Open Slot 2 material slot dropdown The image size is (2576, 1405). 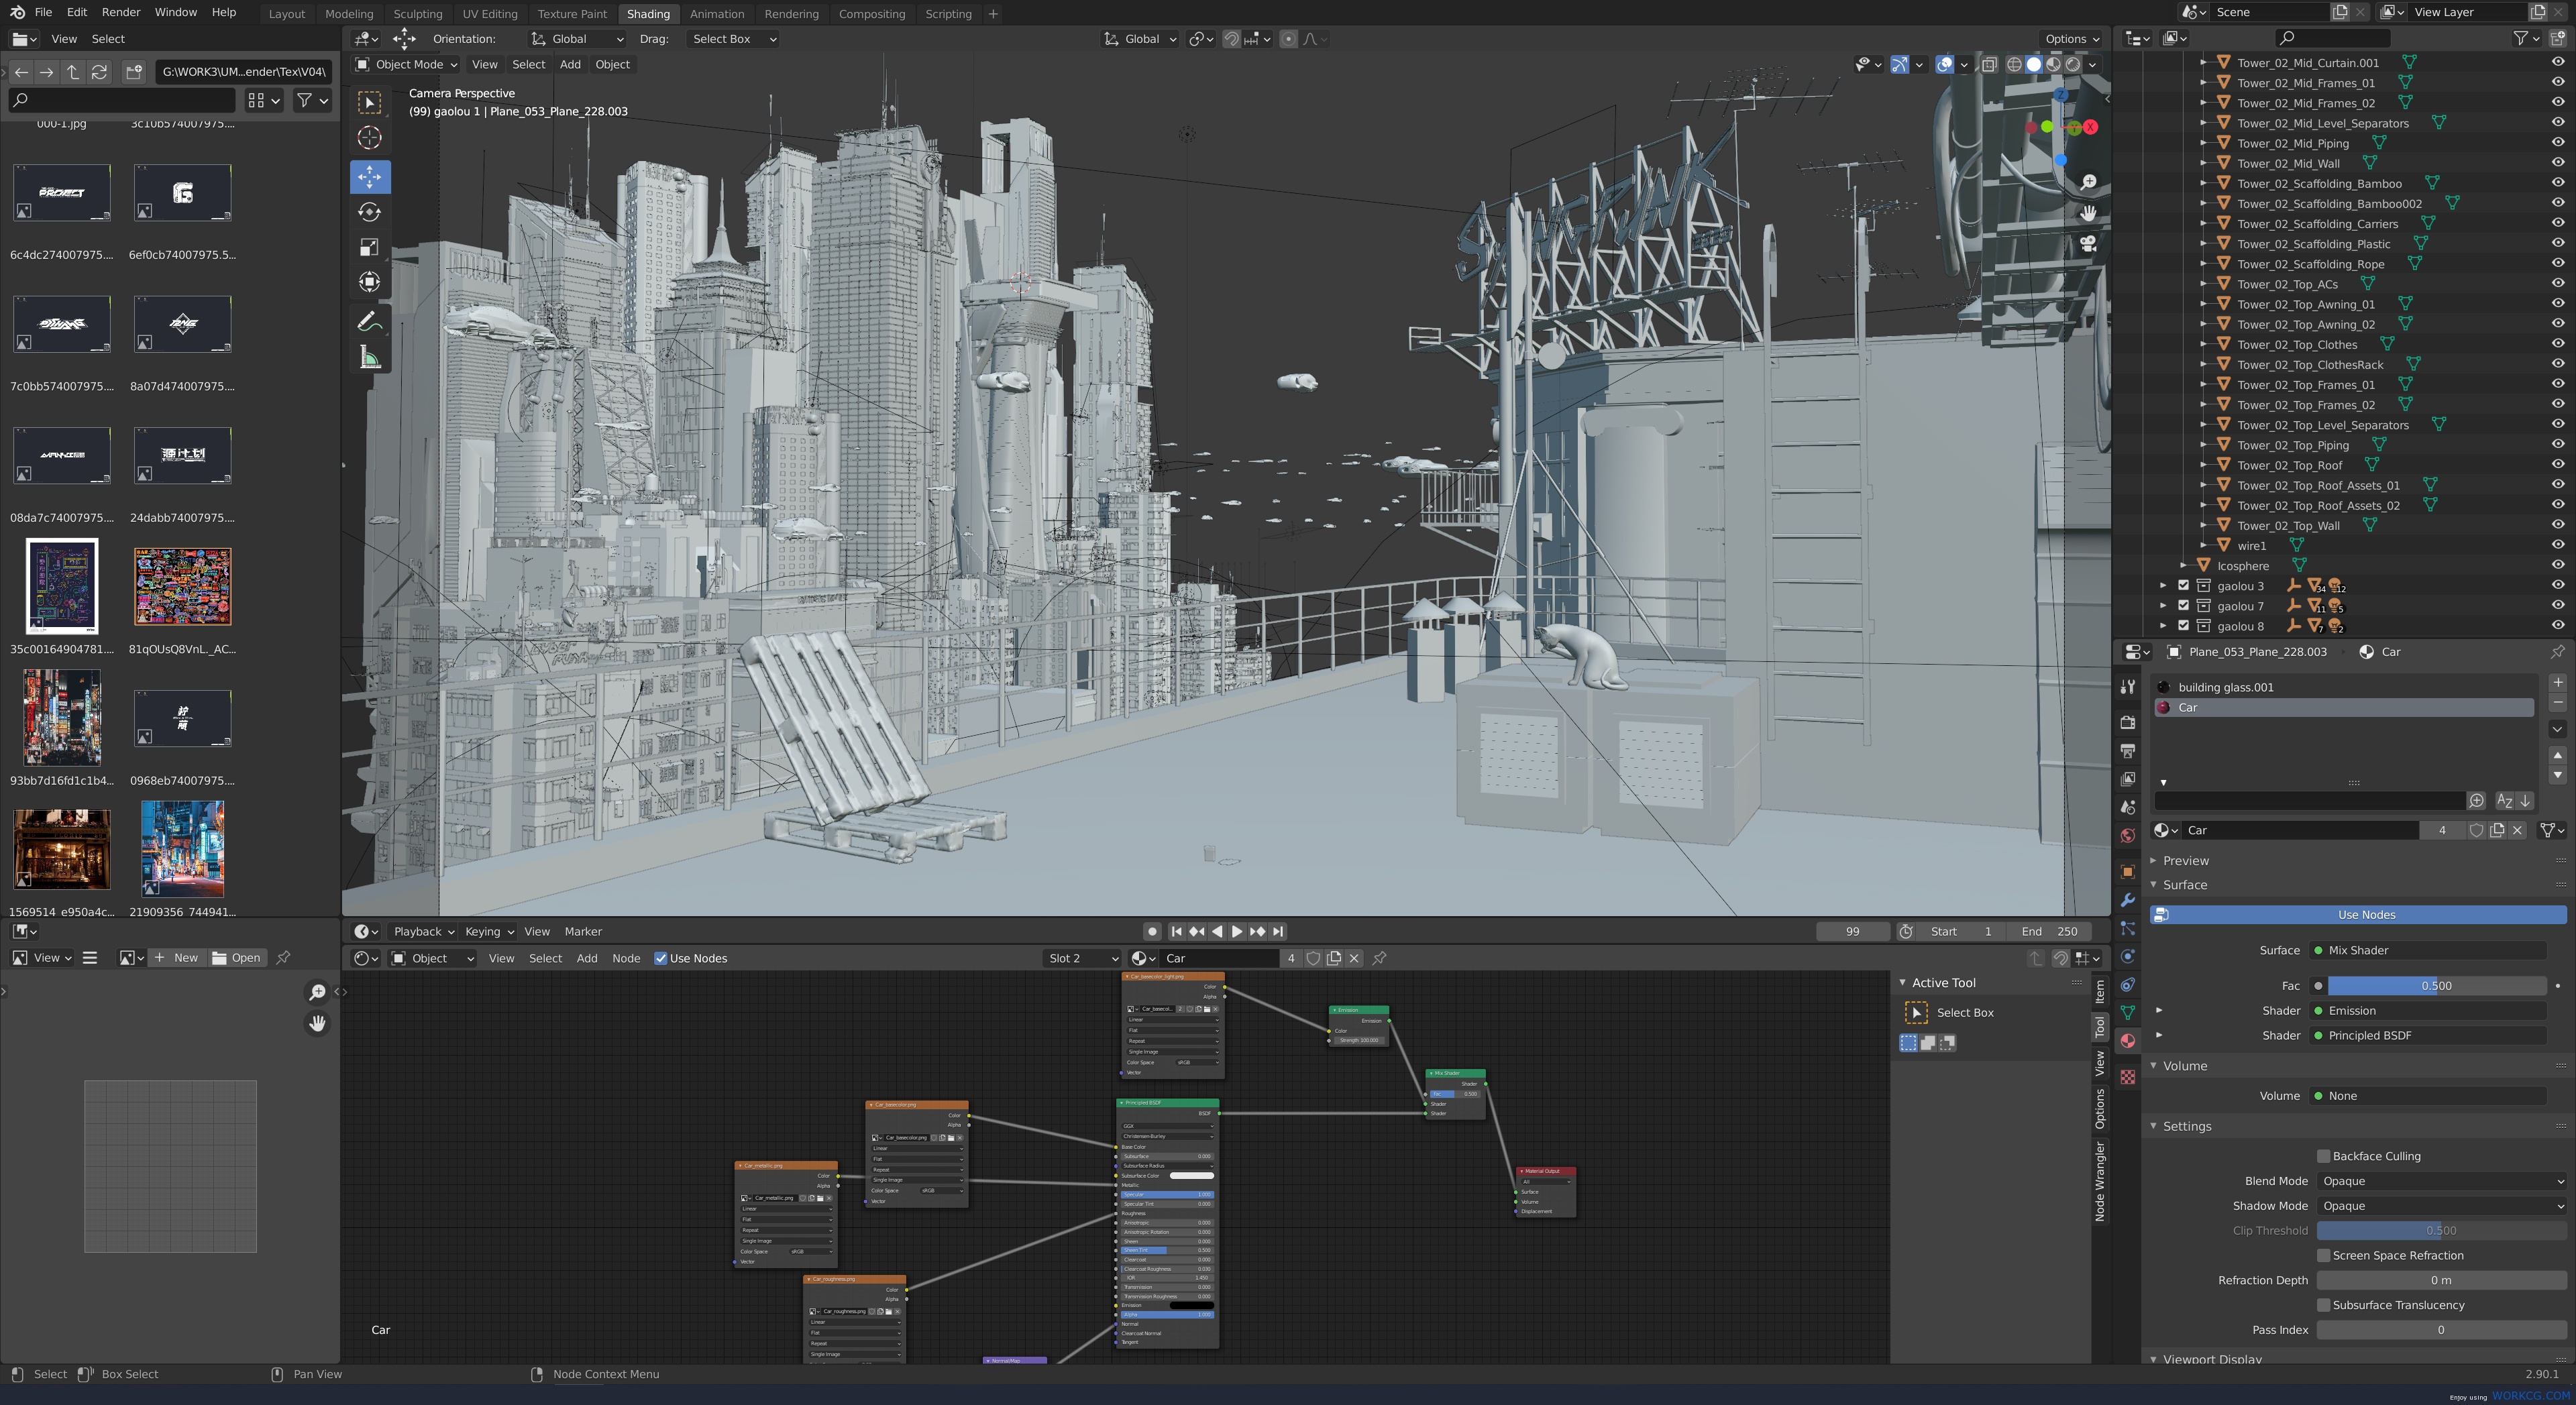pos(1082,958)
